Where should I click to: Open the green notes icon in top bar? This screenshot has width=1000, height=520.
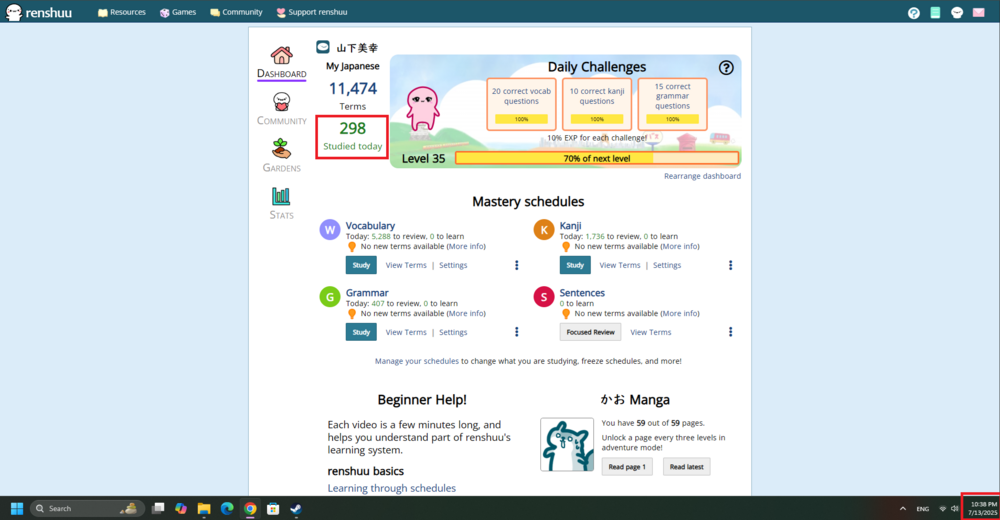tap(935, 13)
